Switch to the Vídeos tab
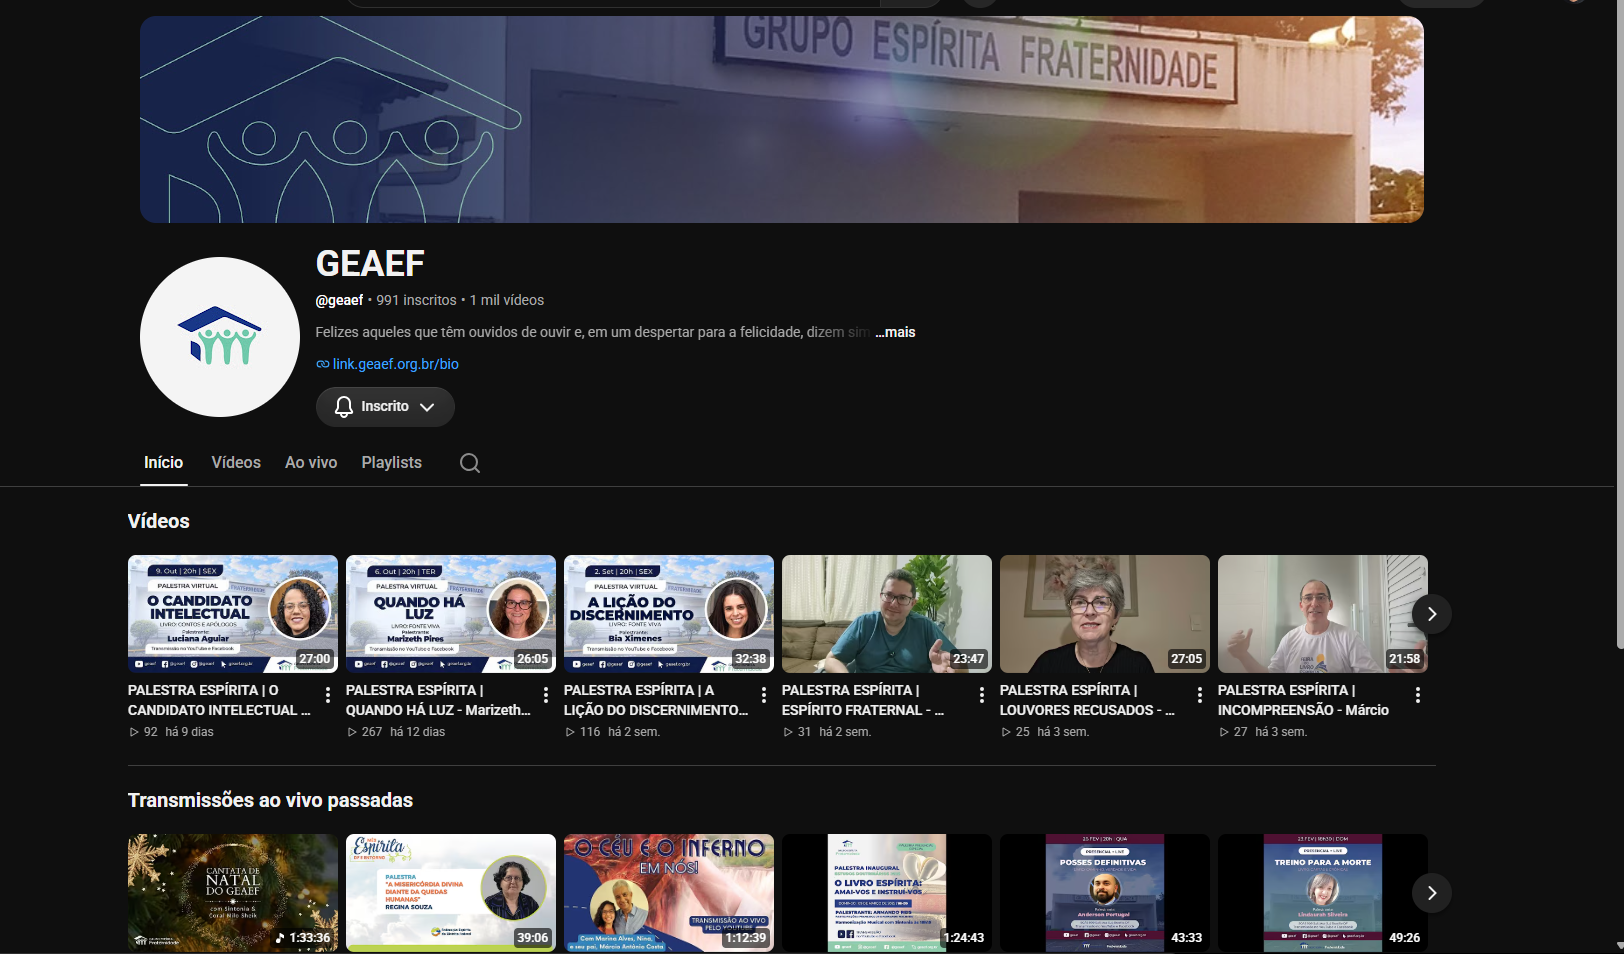Screen dimensions: 1624x954 [236, 462]
